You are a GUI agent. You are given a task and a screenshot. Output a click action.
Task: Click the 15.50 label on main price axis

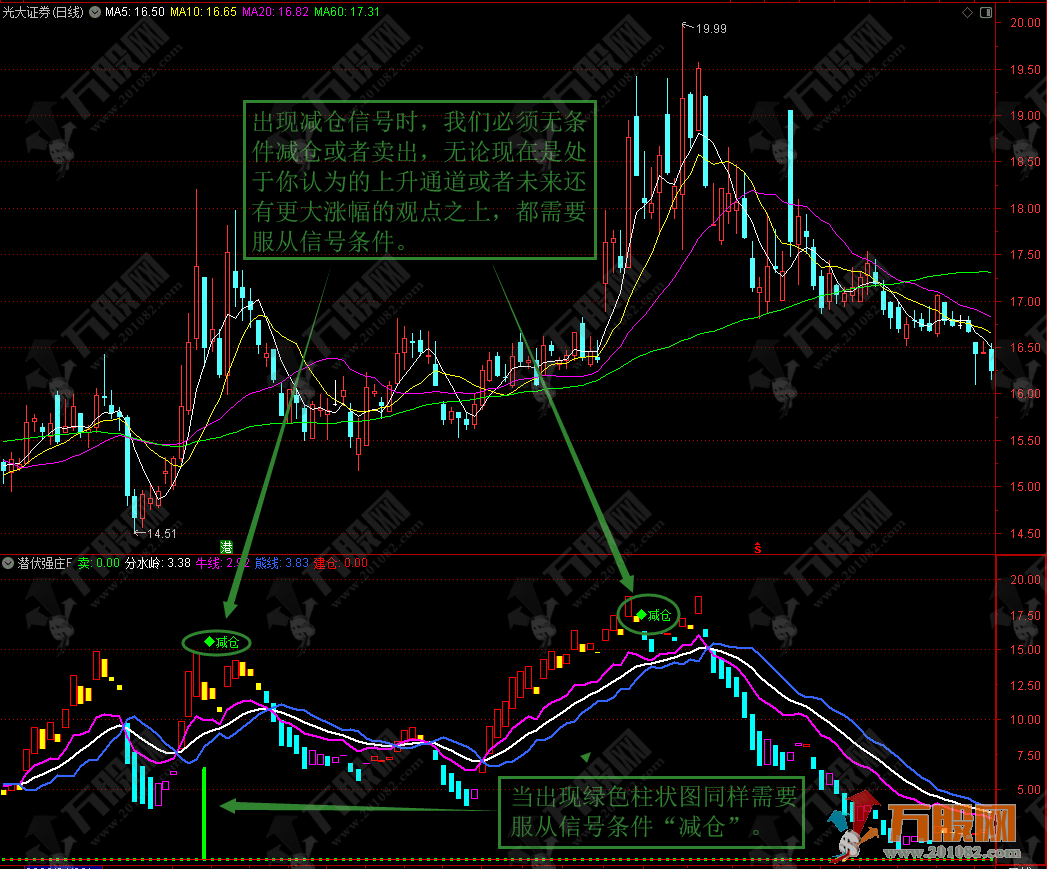click(1025, 441)
